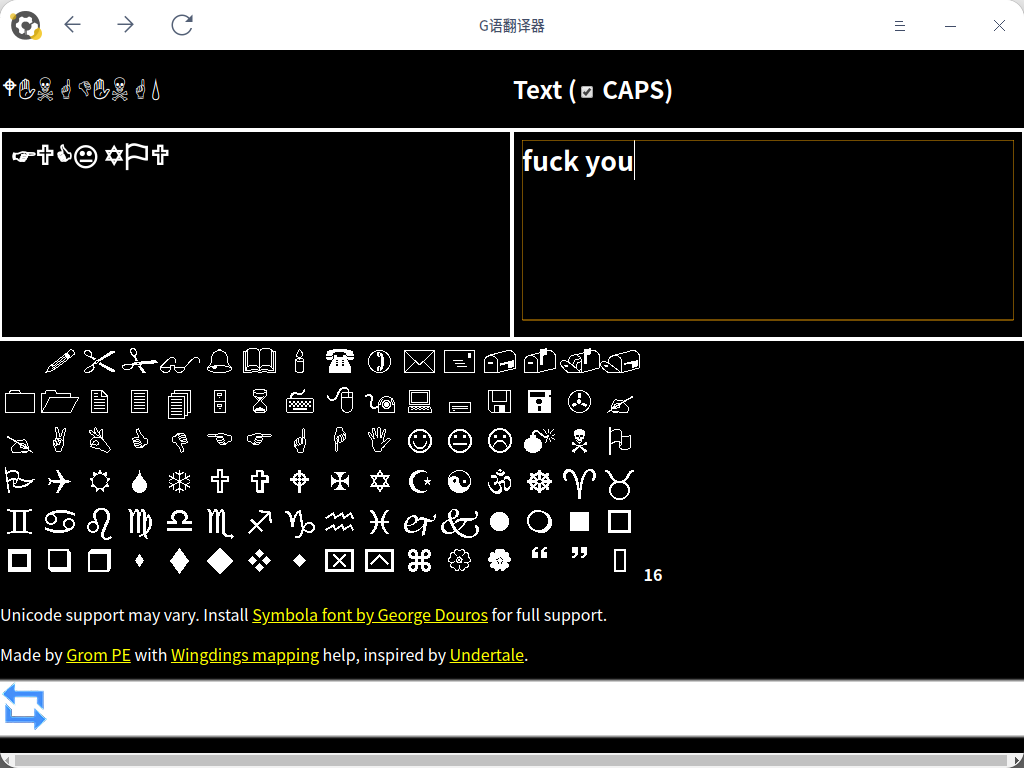Select the scissors symbol
The height and width of the screenshot is (768, 1024).
pyautogui.click(x=99, y=361)
